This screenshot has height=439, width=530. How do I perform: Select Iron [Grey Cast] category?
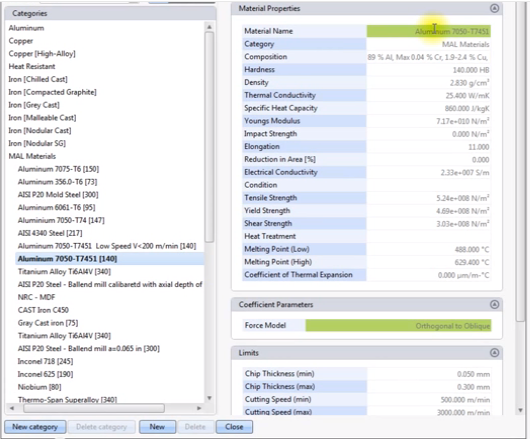coord(34,105)
